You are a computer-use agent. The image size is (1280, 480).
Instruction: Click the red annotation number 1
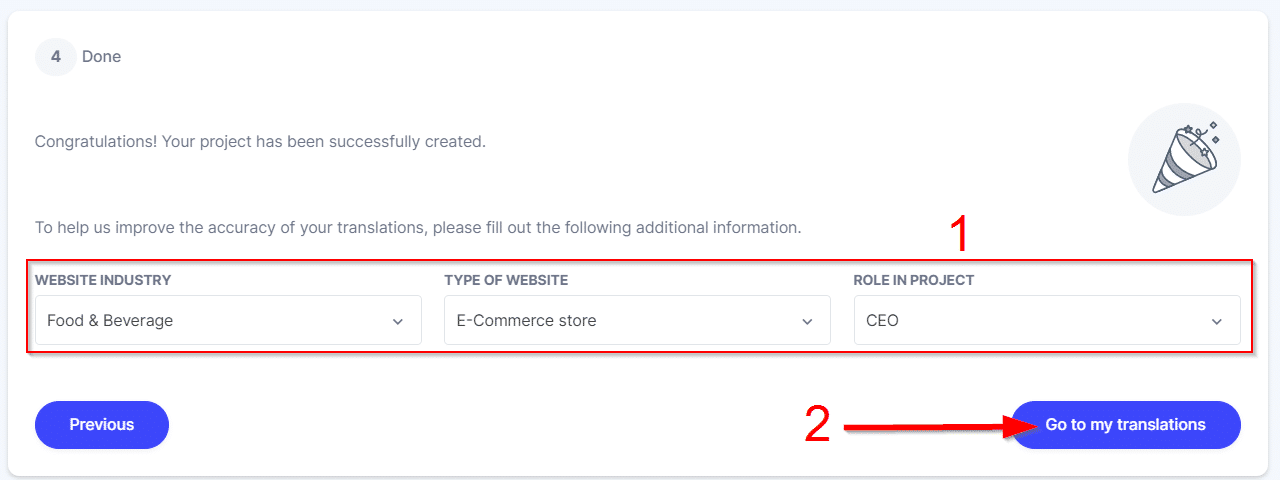point(959,235)
